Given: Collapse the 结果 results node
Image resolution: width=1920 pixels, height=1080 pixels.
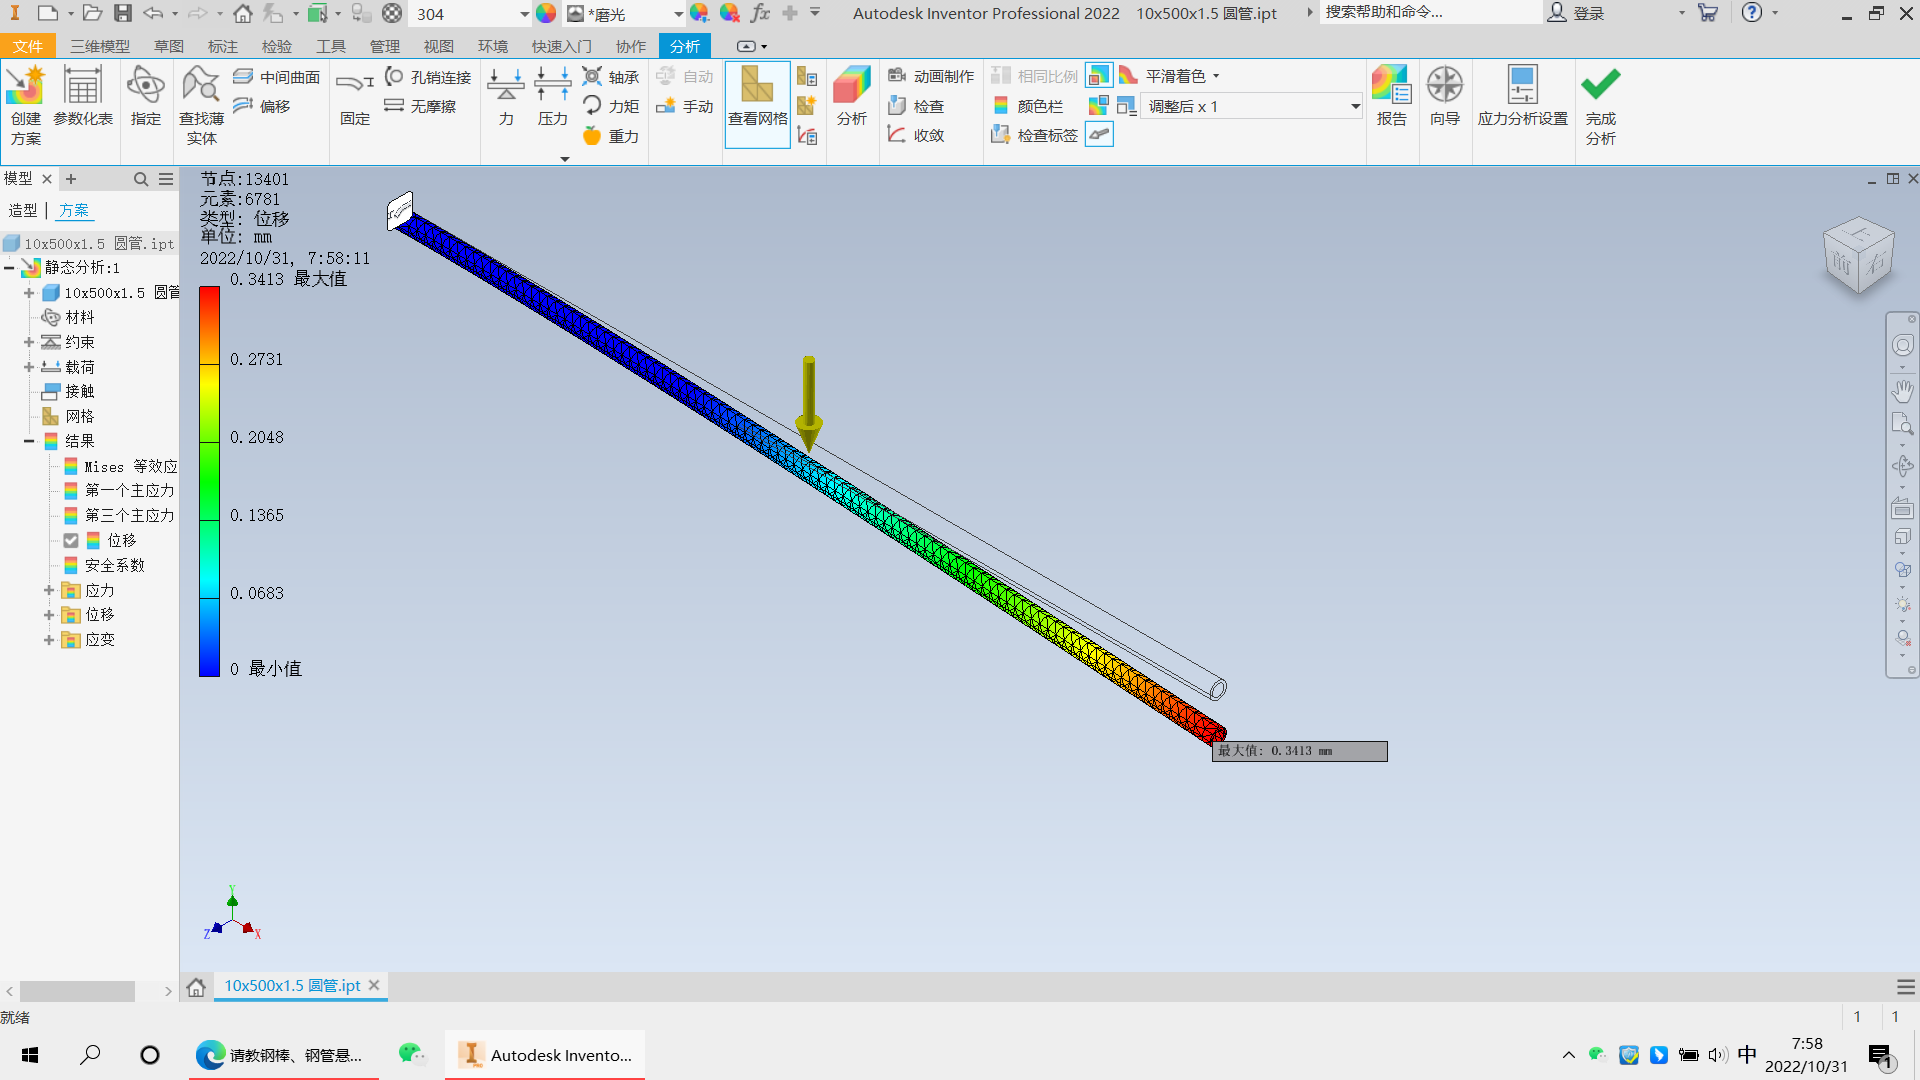Looking at the screenshot, I should click(x=29, y=441).
